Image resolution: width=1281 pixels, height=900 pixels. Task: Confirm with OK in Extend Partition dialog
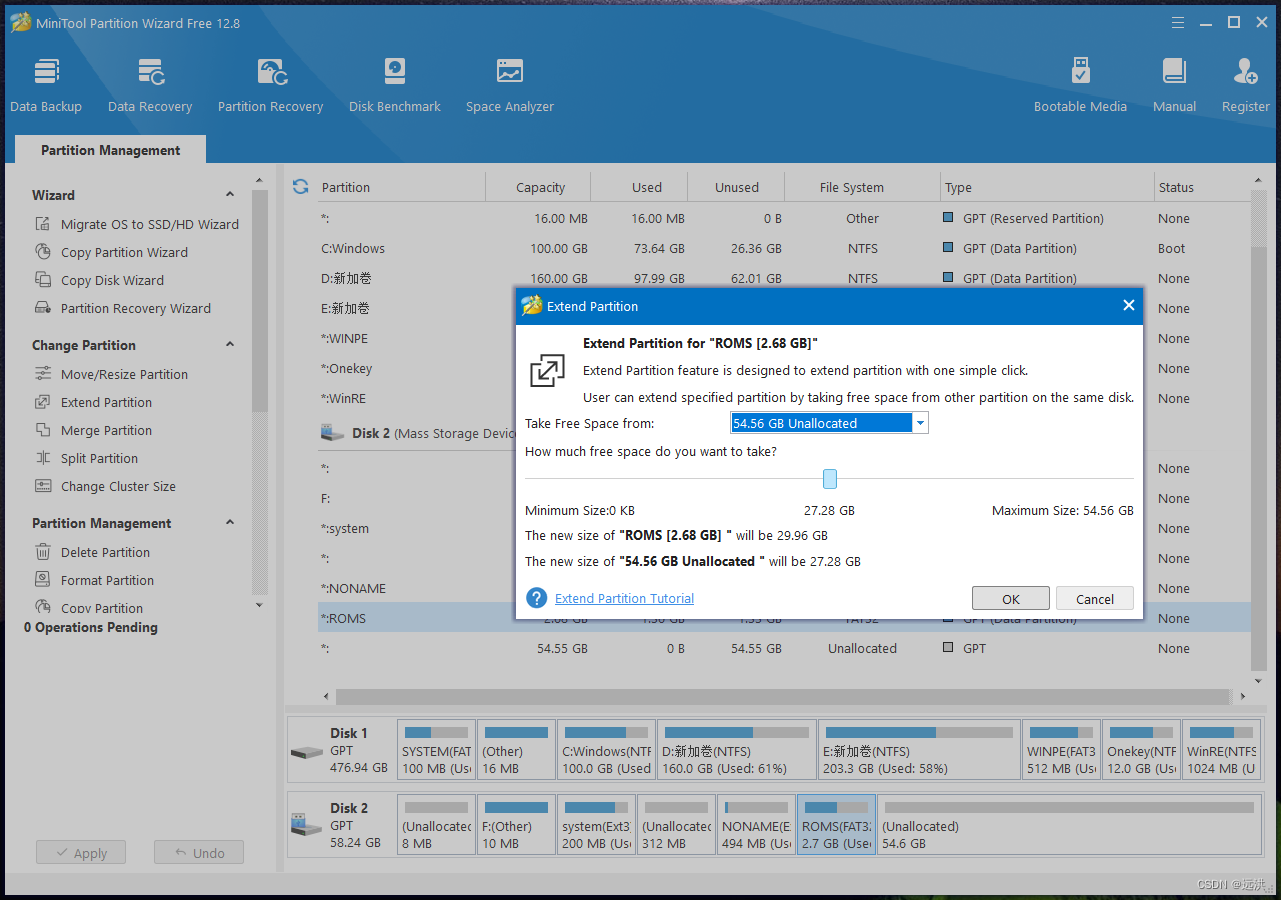click(x=1011, y=599)
